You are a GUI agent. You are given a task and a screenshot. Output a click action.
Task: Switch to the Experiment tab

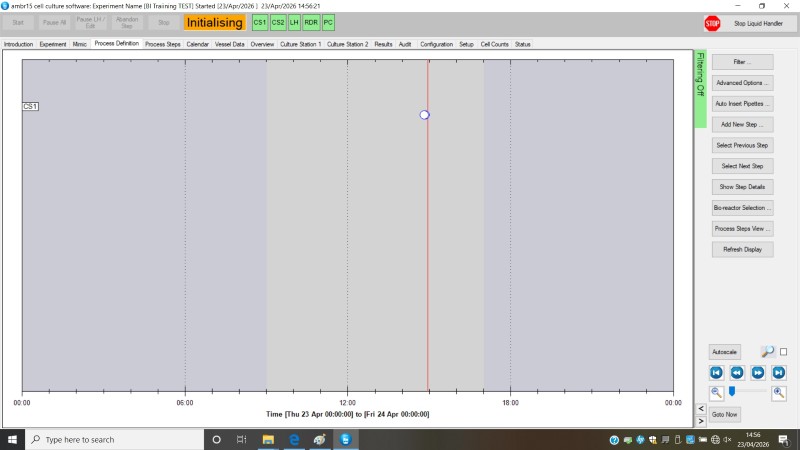(x=53, y=44)
